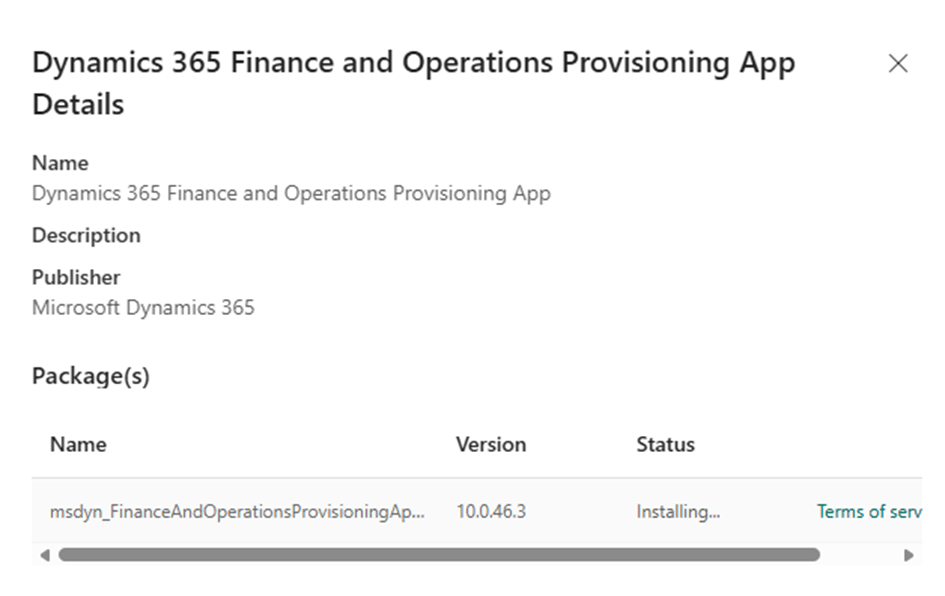Select the msdyn_FinanceAndOperationsProvisioningAp... package name
This screenshot has width=945, height=596.
coord(237,512)
